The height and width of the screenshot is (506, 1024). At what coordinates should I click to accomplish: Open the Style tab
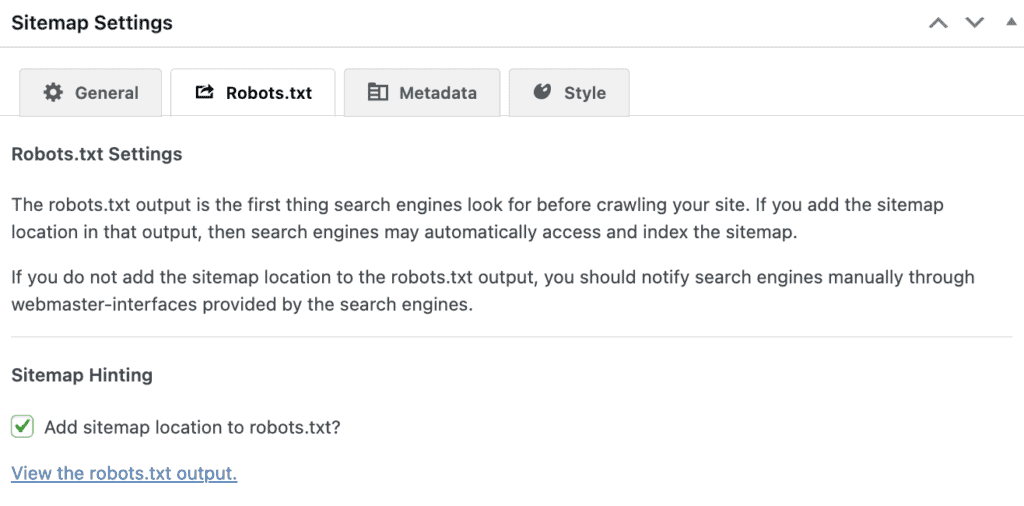point(569,93)
